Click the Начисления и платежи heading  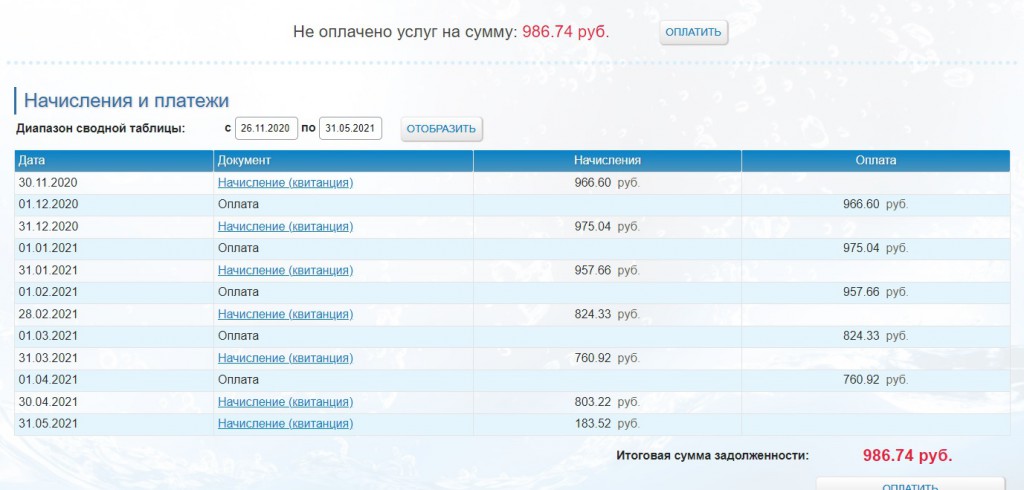(127, 100)
